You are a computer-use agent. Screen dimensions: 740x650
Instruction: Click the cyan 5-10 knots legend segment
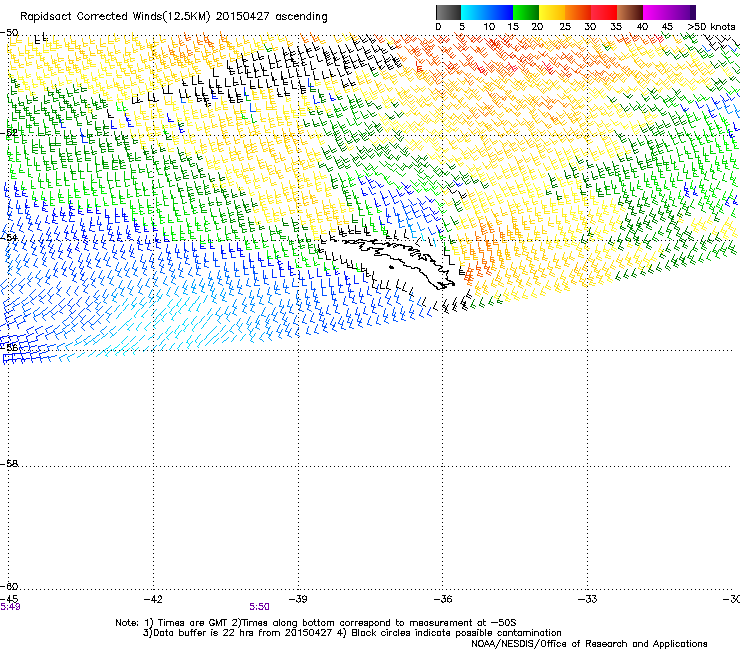click(x=474, y=12)
